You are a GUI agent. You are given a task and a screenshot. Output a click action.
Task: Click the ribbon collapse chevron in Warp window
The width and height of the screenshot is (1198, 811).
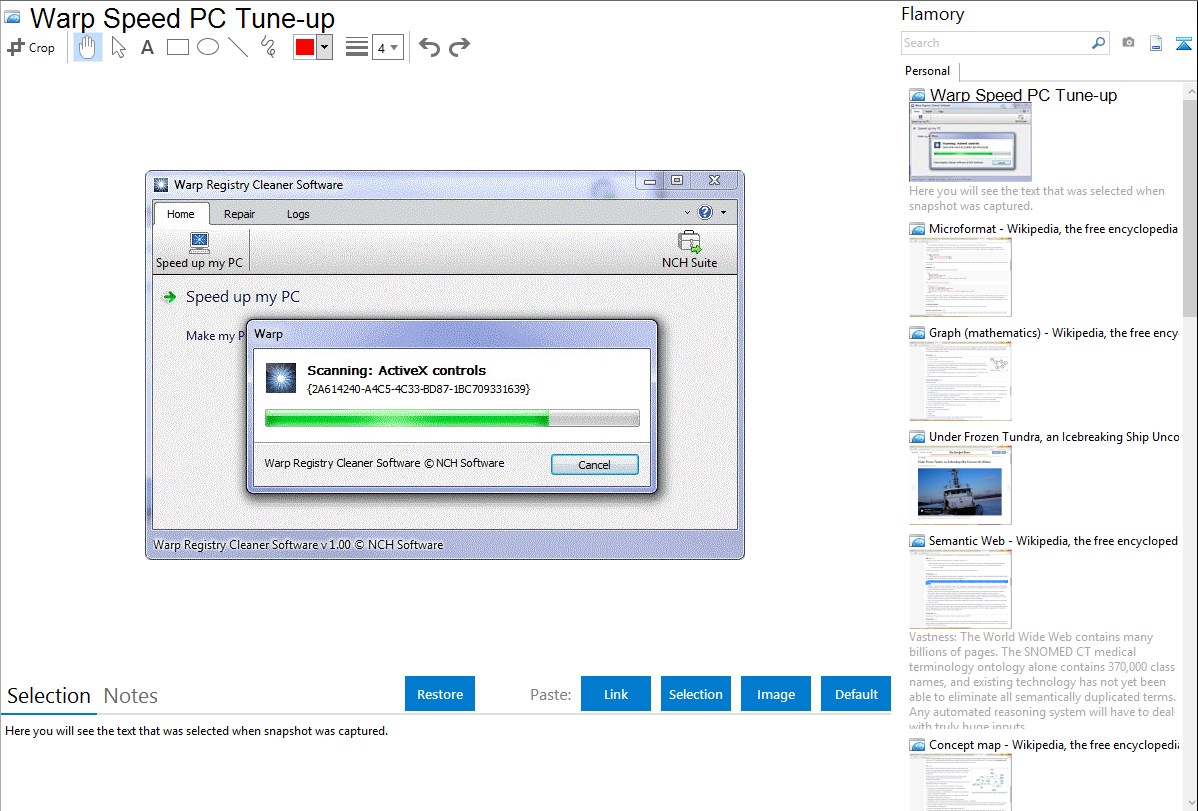pos(687,212)
